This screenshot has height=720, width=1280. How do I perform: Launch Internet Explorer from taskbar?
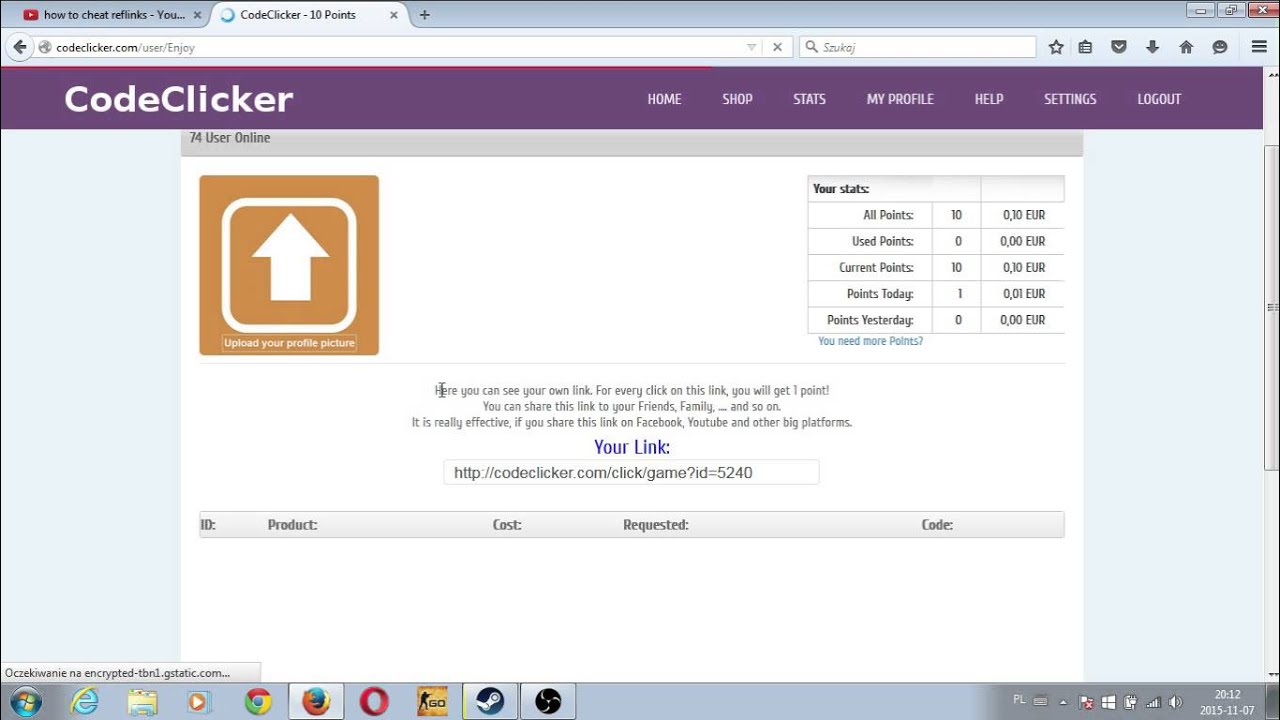(x=85, y=702)
